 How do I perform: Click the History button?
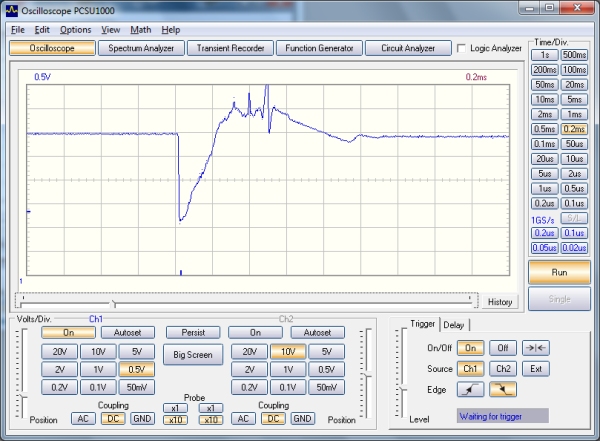click(500, 302)
